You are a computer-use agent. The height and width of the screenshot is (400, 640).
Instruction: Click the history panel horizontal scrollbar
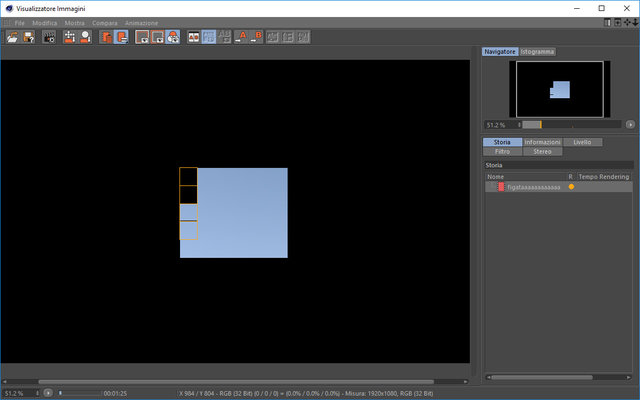point(542,378)
